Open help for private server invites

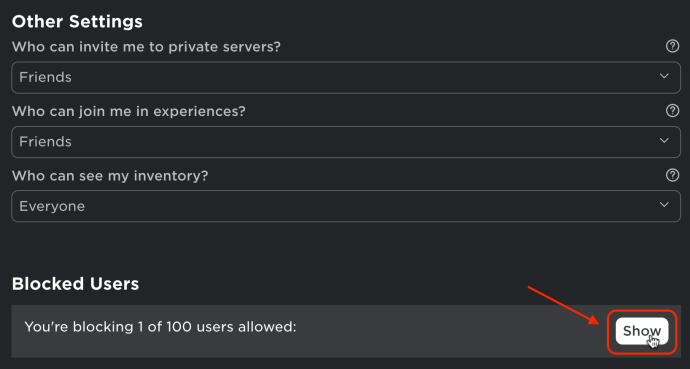tap(672, 46)
